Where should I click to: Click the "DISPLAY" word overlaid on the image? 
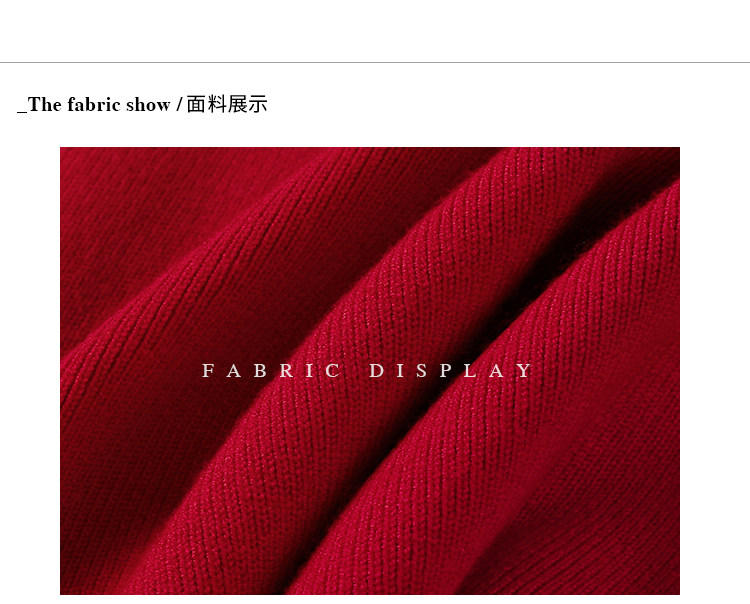(x=451, y=371)
